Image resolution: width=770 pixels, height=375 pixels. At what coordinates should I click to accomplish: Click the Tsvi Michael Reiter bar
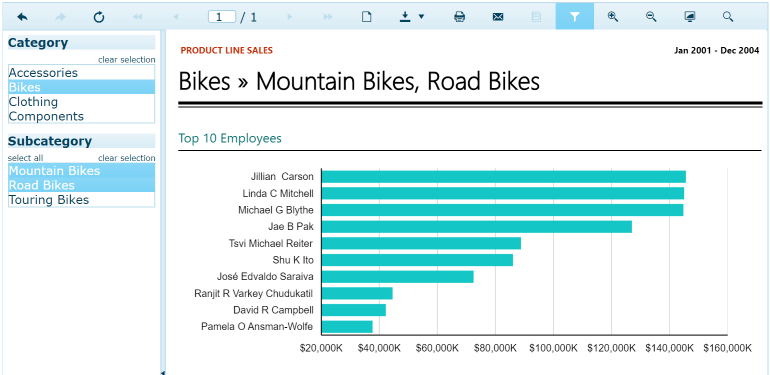tap(421, 243)
